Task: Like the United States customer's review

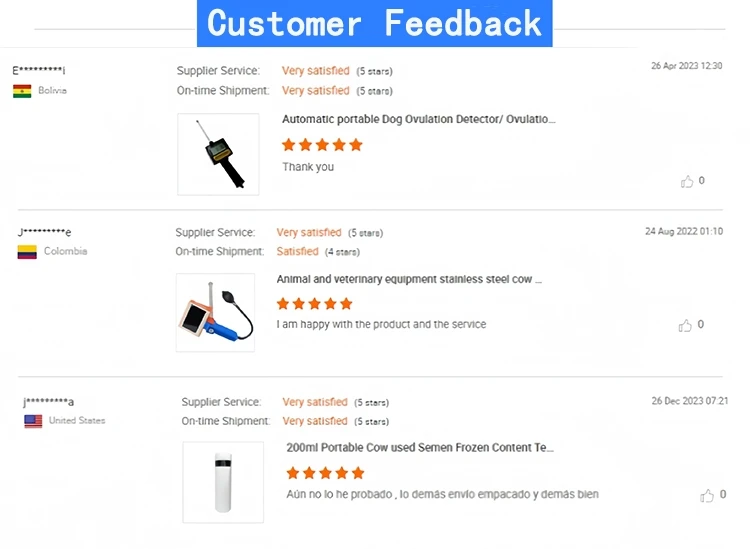Action: [x=708, y=496]
